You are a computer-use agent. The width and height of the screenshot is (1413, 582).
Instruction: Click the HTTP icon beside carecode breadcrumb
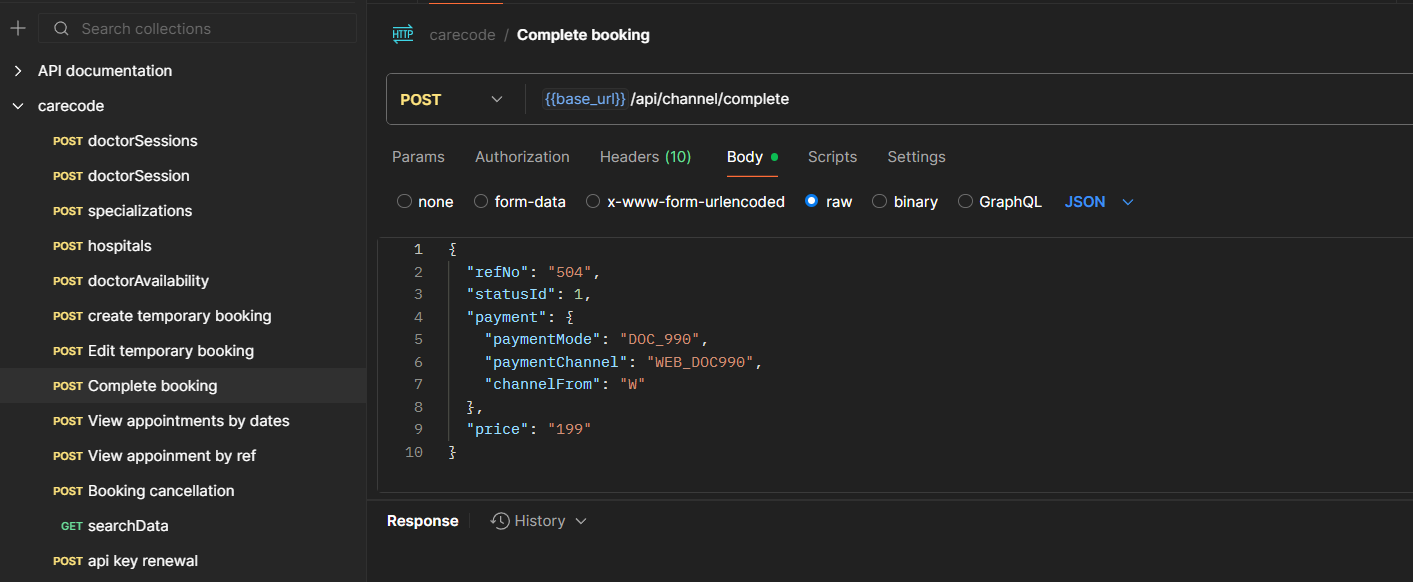click(403, 35)
